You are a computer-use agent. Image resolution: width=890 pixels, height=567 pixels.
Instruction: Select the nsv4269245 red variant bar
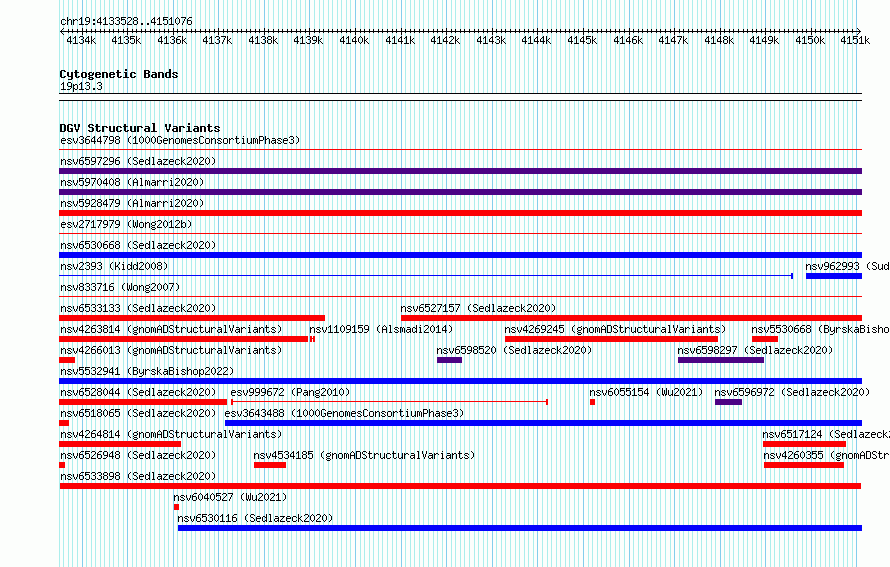click(611, 339)
